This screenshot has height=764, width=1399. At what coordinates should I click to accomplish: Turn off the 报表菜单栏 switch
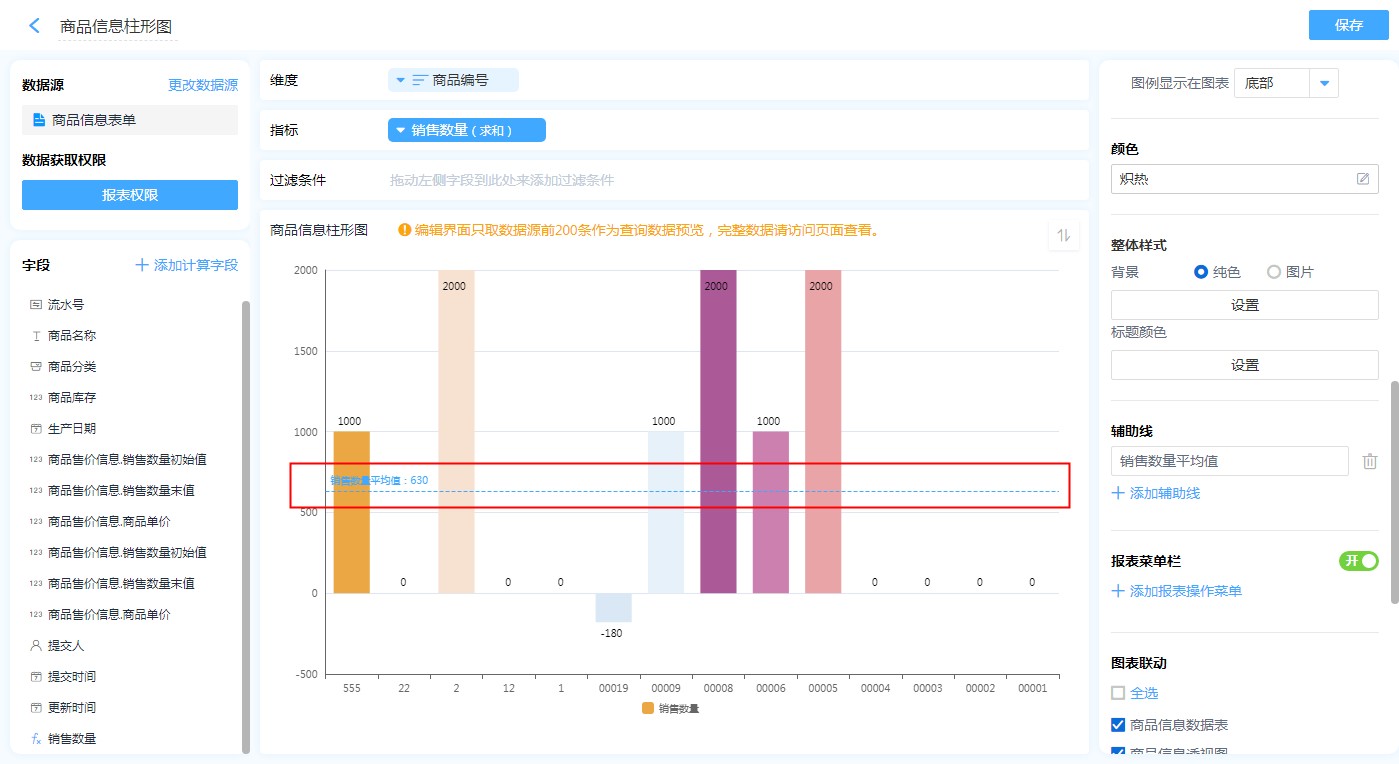pos(1358,561)
